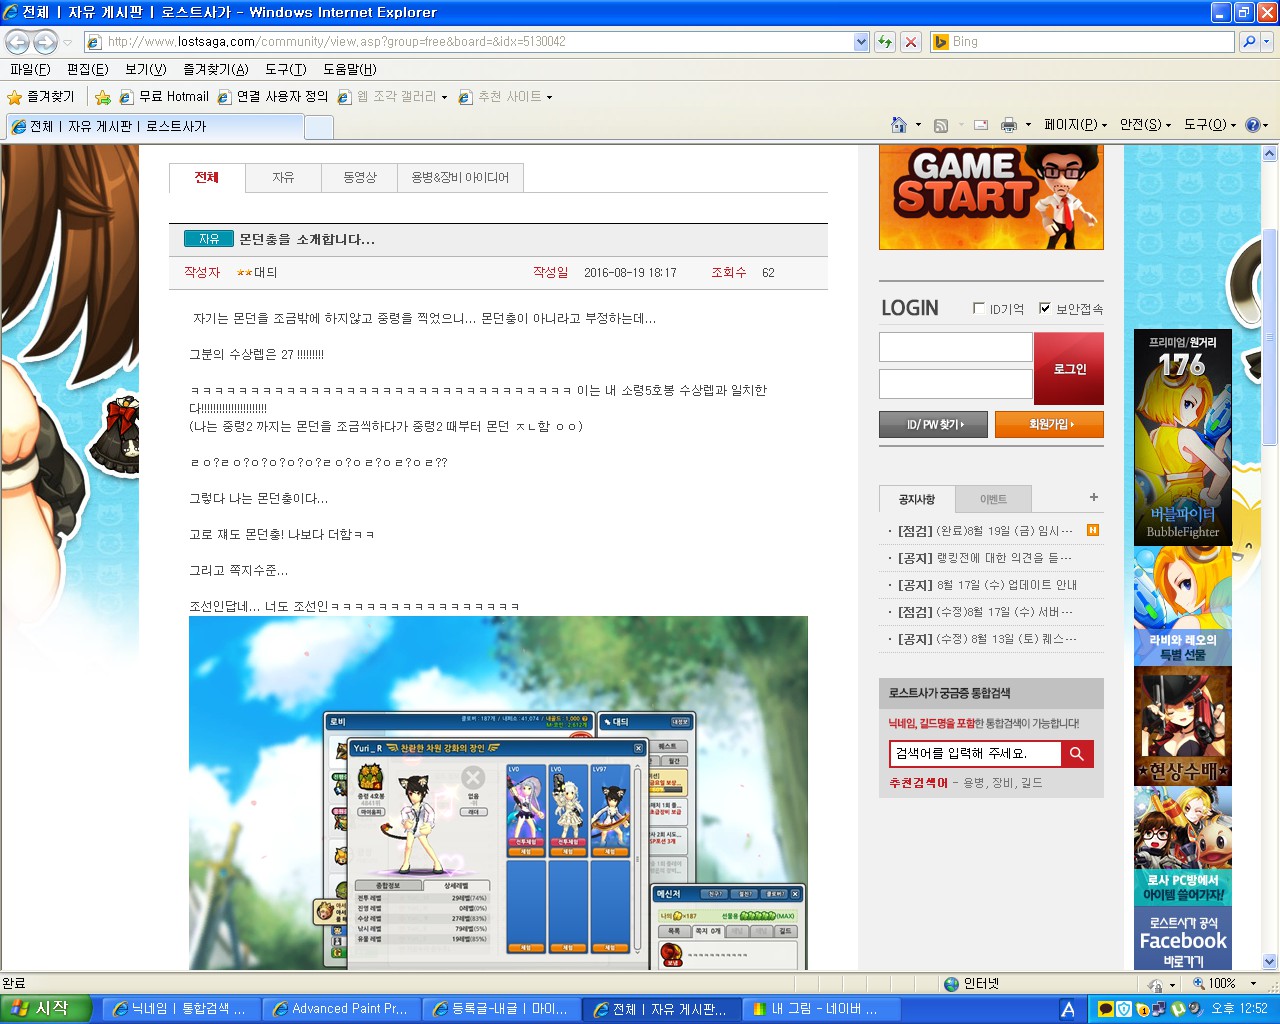Click the IME language A icon in taskbar

tap(1068, 1010)
